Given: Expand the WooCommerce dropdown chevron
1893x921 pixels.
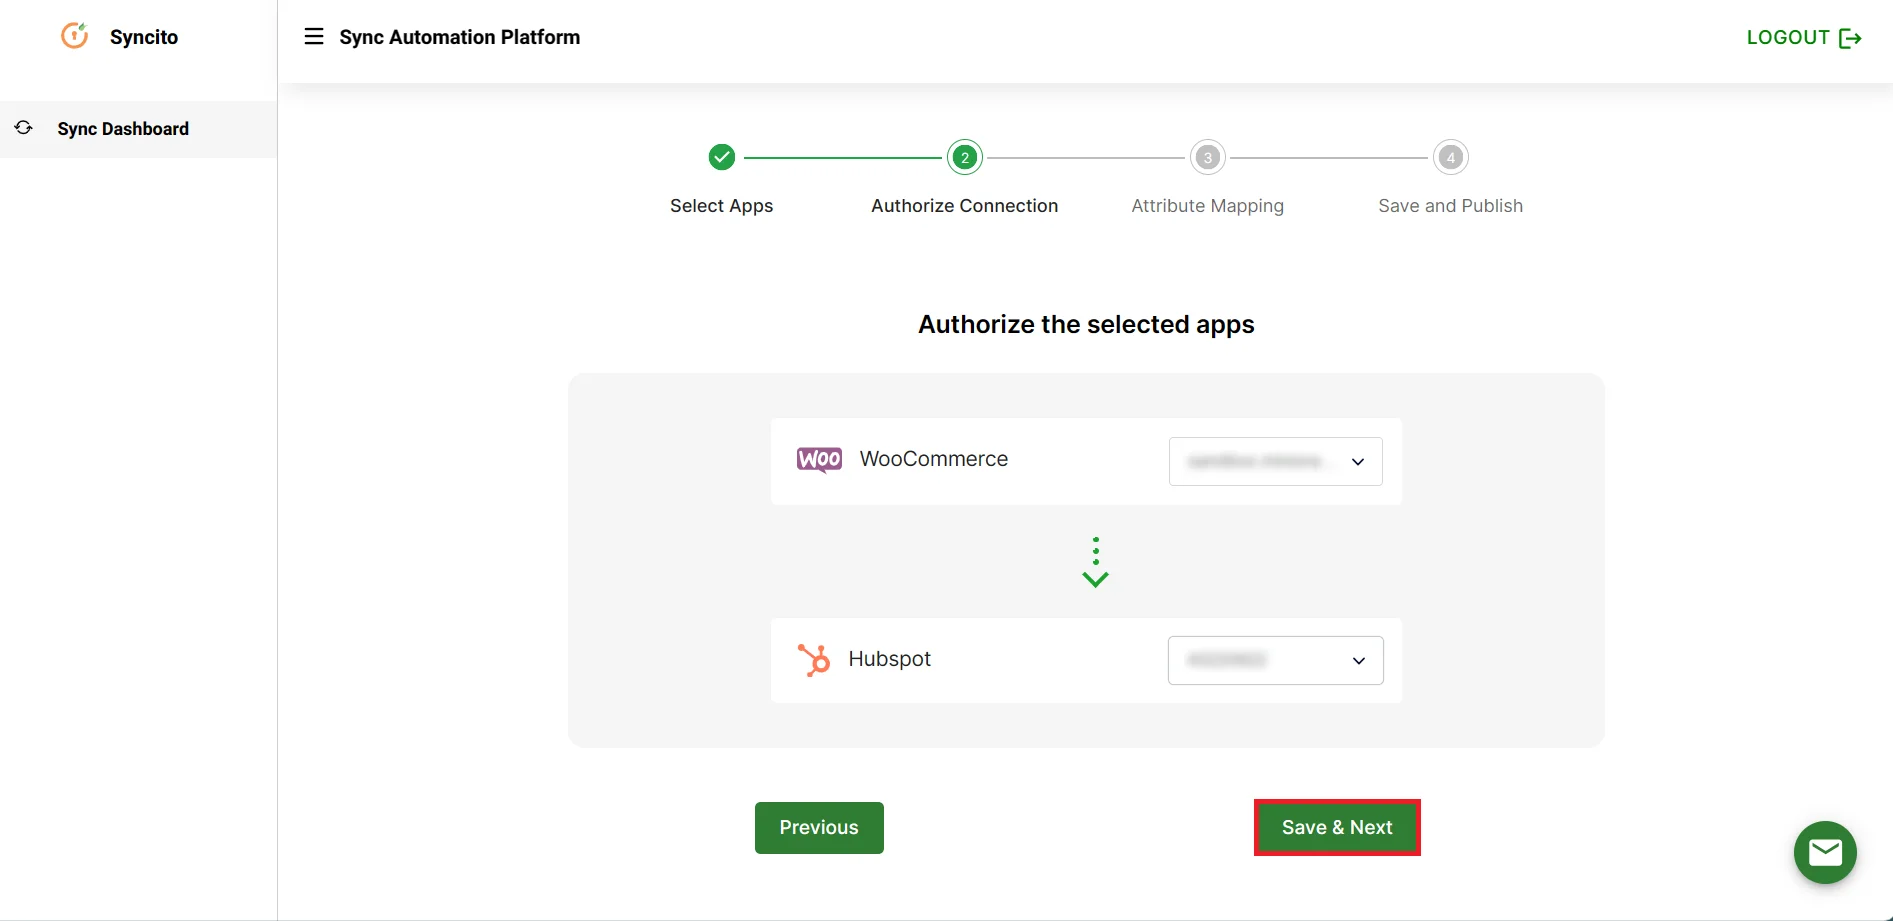Looking at the screenshot, I should coord(1358,462).
